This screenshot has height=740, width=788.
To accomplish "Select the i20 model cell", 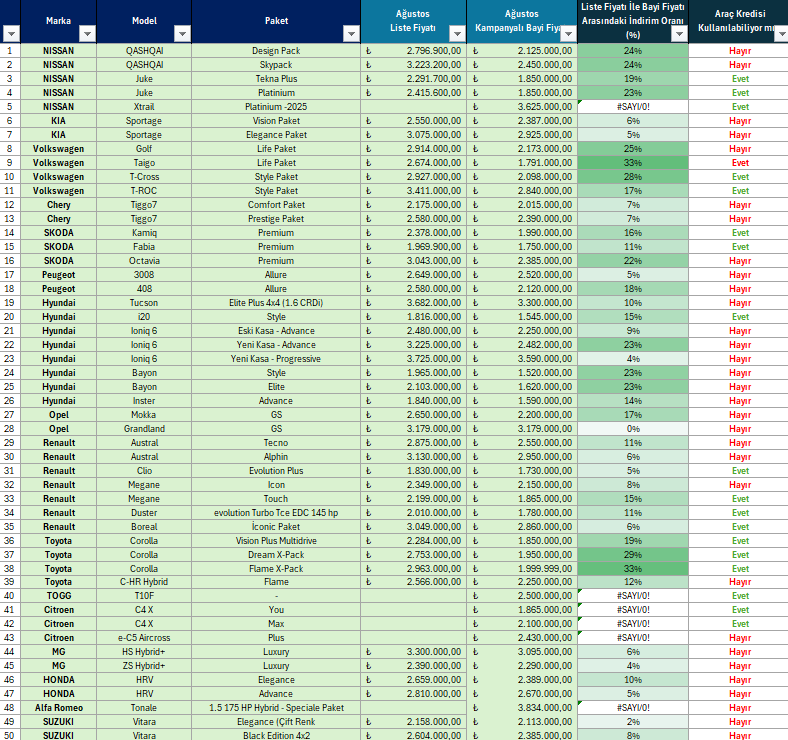I will pos(144,317).
